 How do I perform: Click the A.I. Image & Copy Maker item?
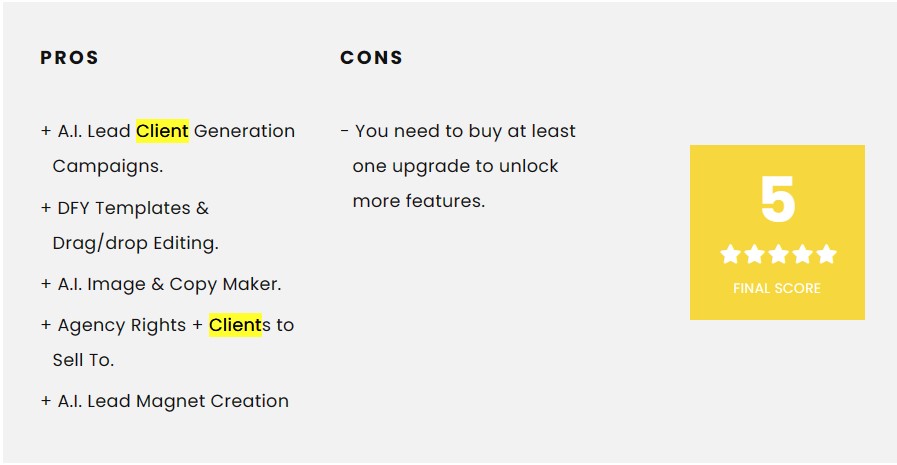(161, 284)
